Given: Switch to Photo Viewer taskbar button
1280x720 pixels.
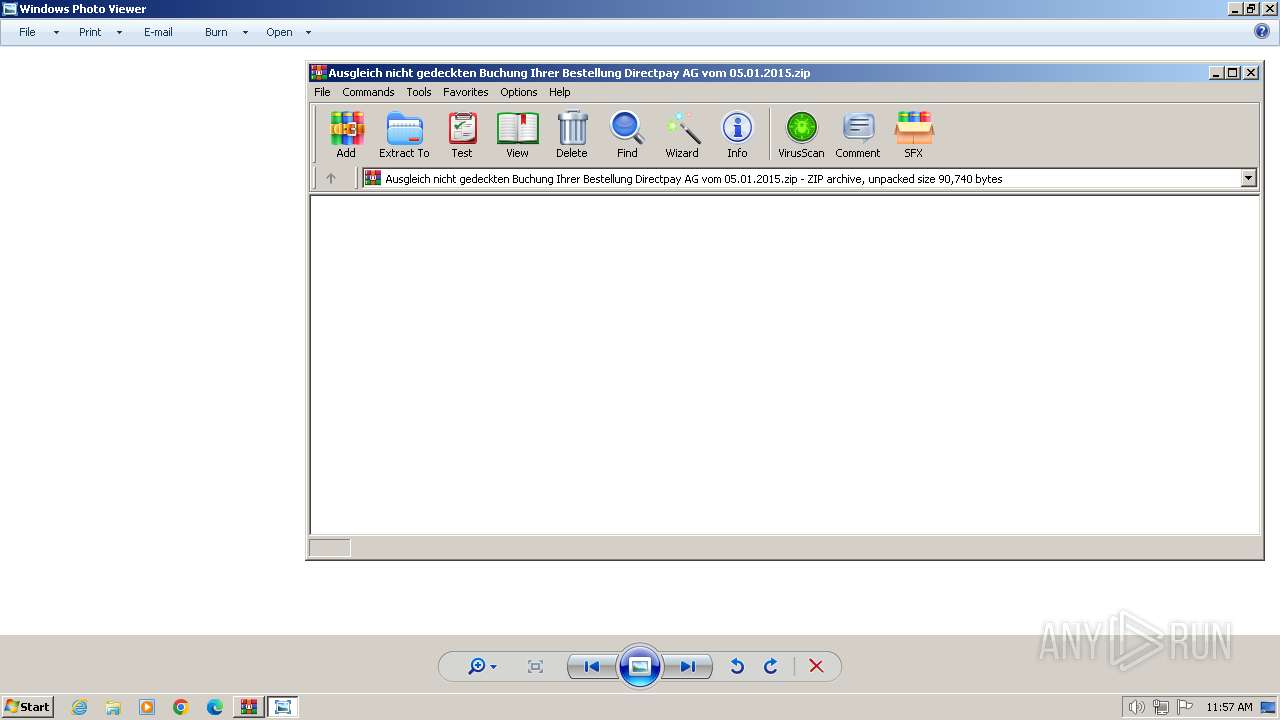Looking at the screenshot, I should point(283,707).
